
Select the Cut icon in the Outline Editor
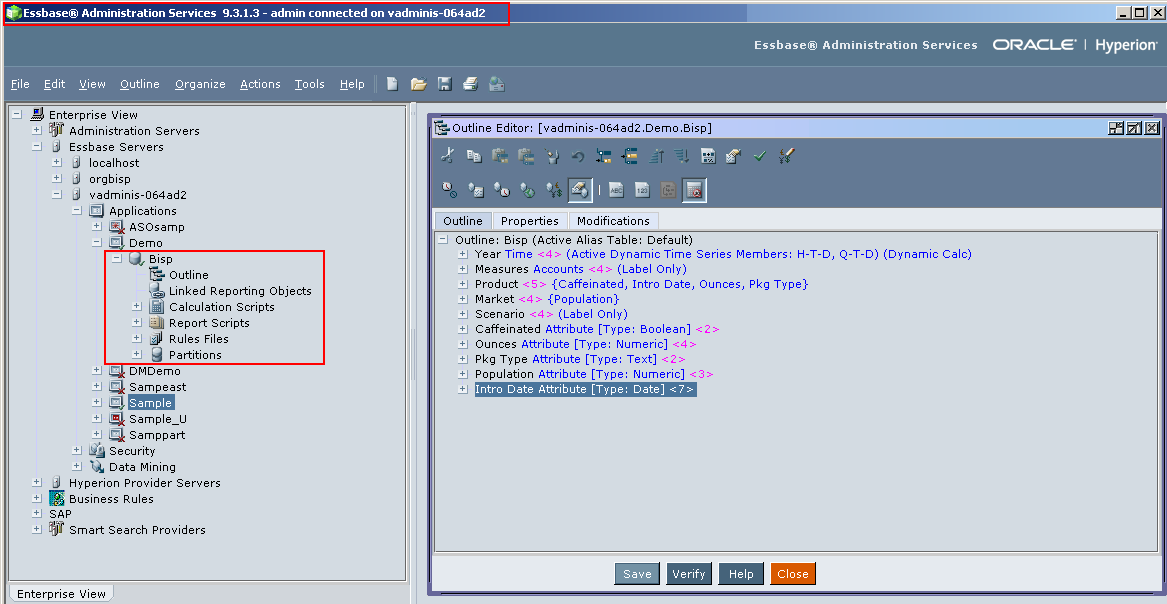point(446,156)
